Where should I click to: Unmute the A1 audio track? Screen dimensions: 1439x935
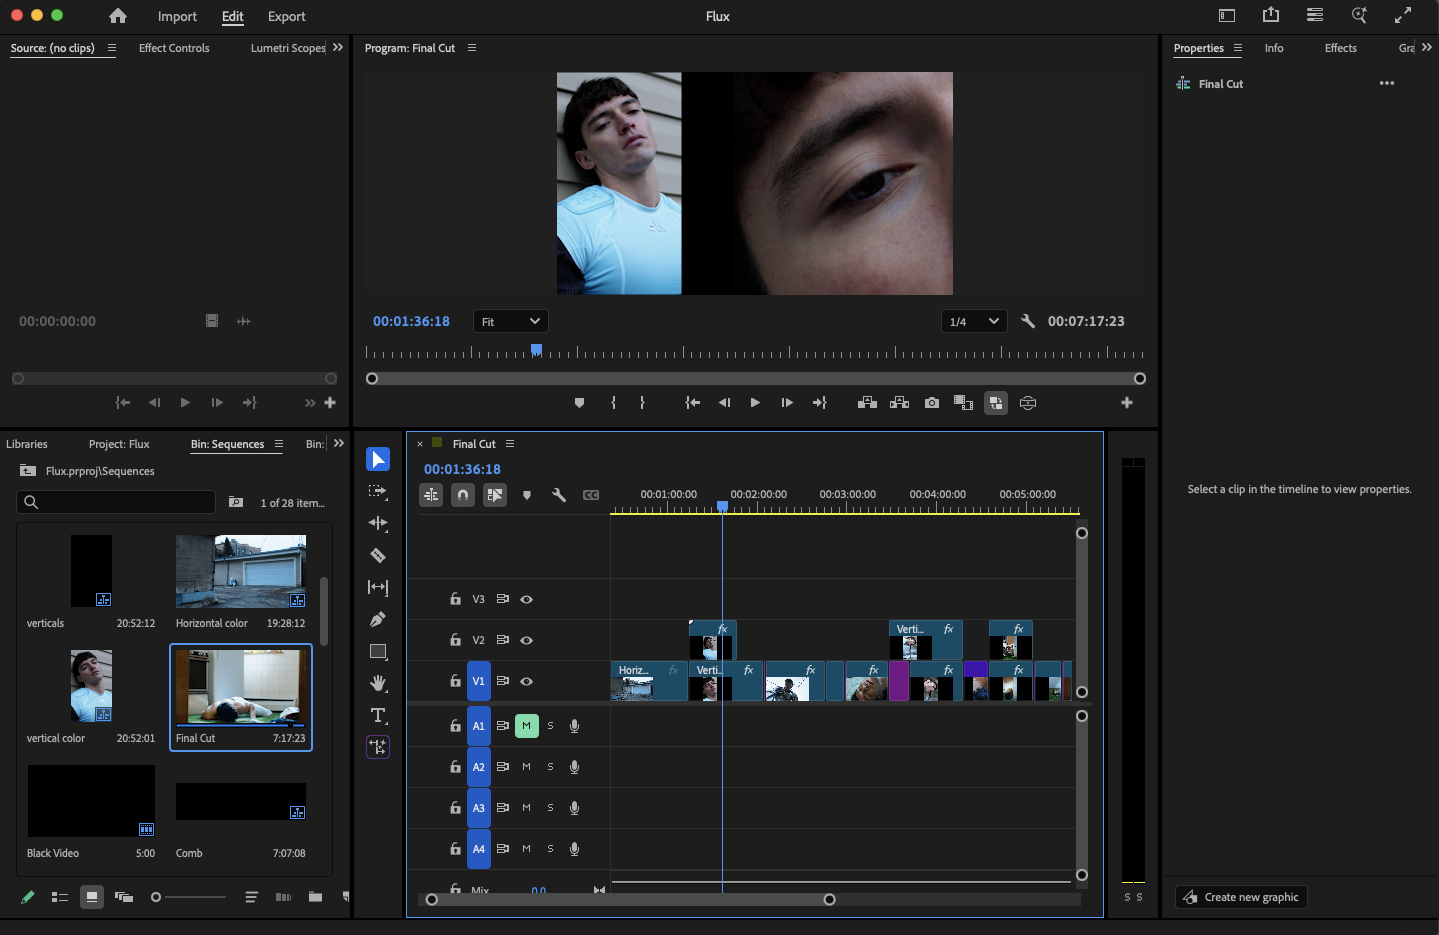point(527,726)
